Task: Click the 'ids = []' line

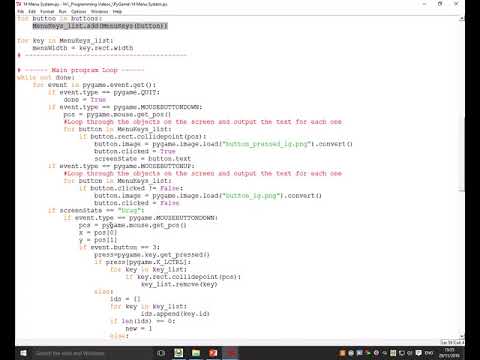Action: (125, 299)
